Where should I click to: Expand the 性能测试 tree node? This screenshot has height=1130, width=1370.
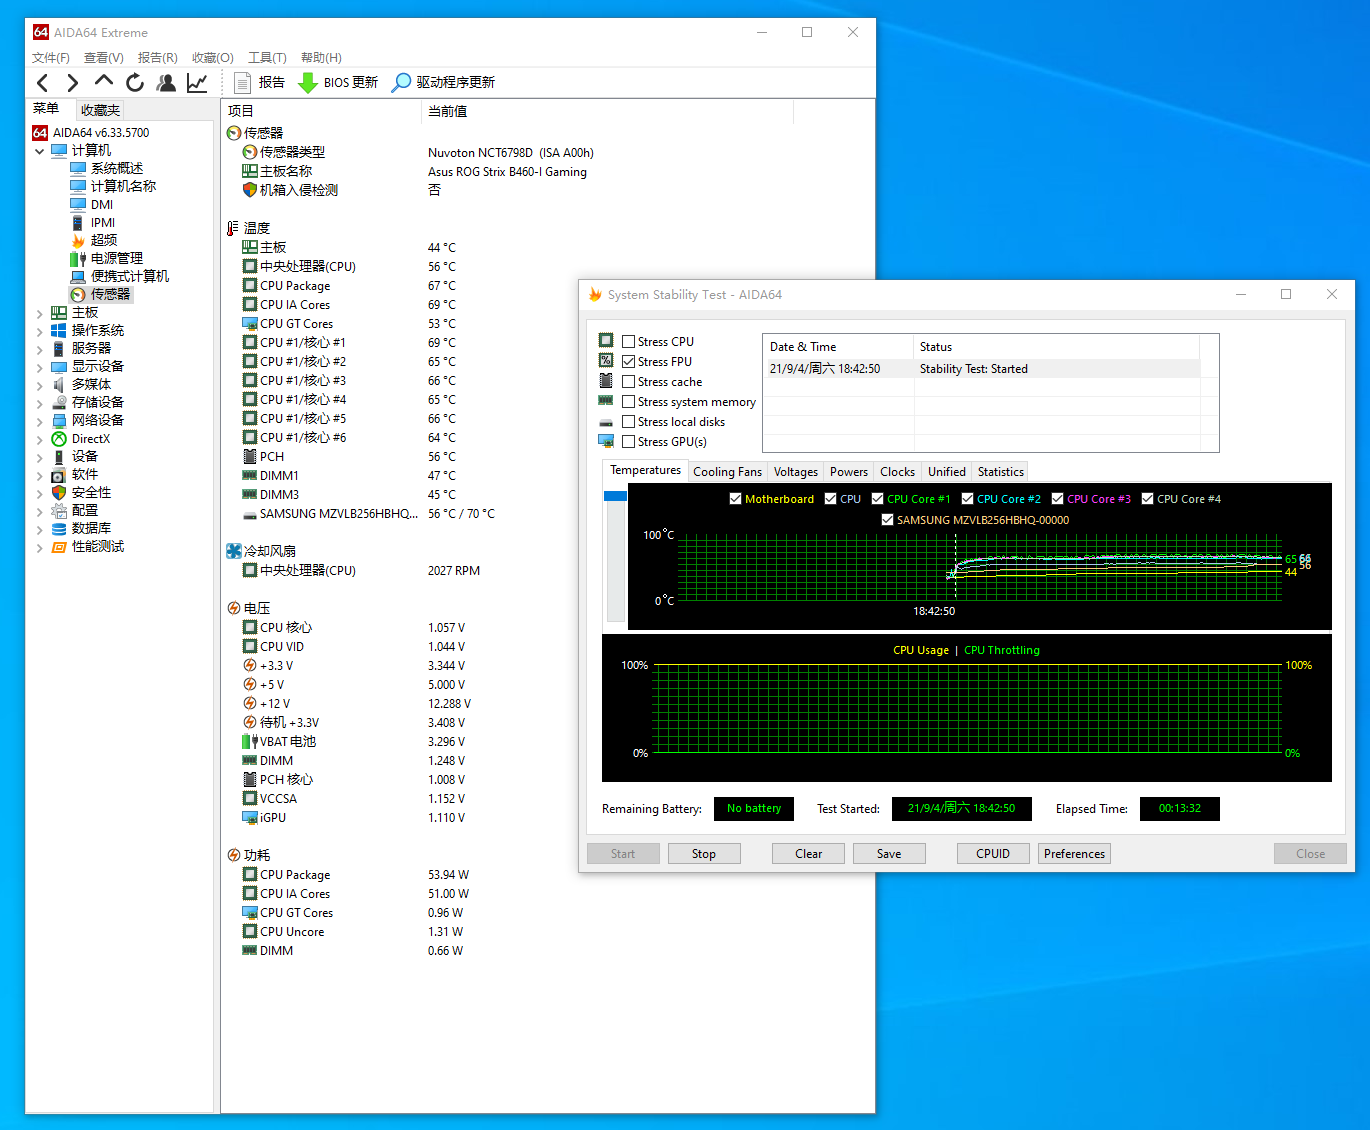coord(40,547)
